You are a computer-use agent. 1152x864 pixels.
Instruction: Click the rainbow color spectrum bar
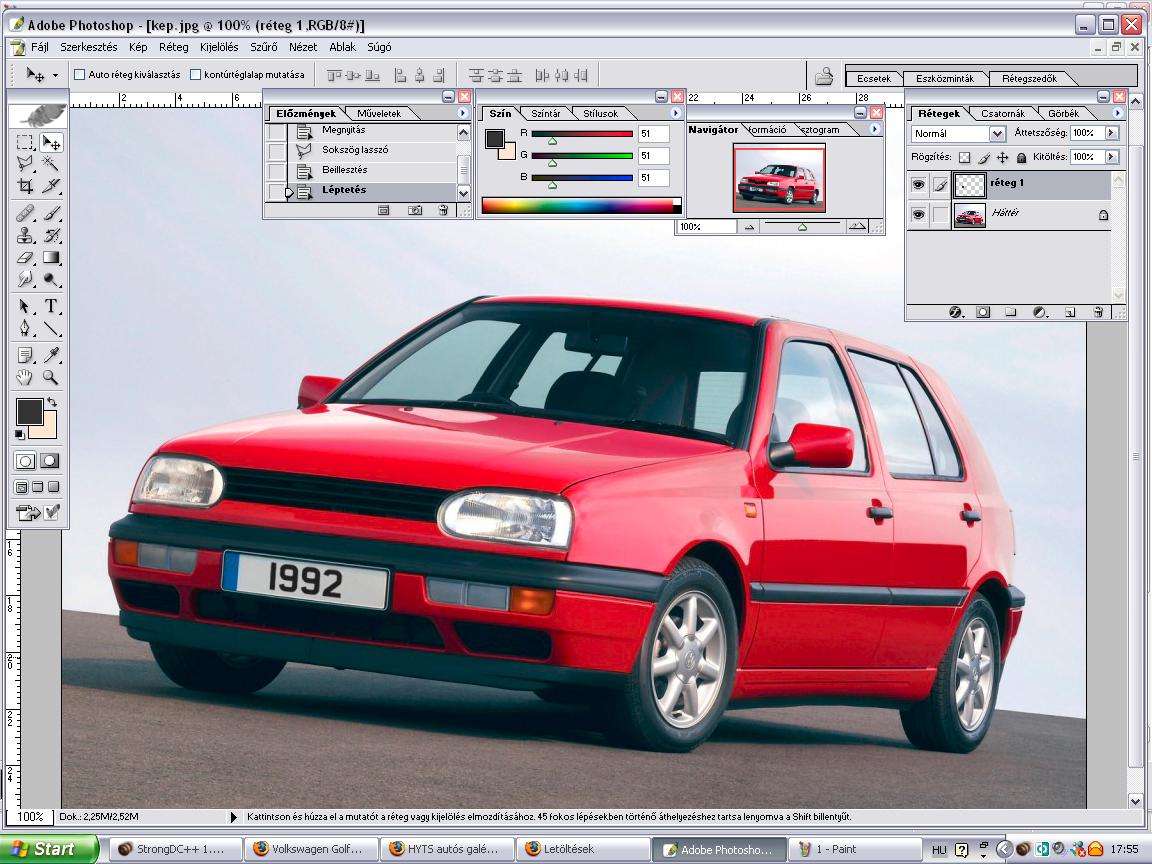click(x=578, y=206)
